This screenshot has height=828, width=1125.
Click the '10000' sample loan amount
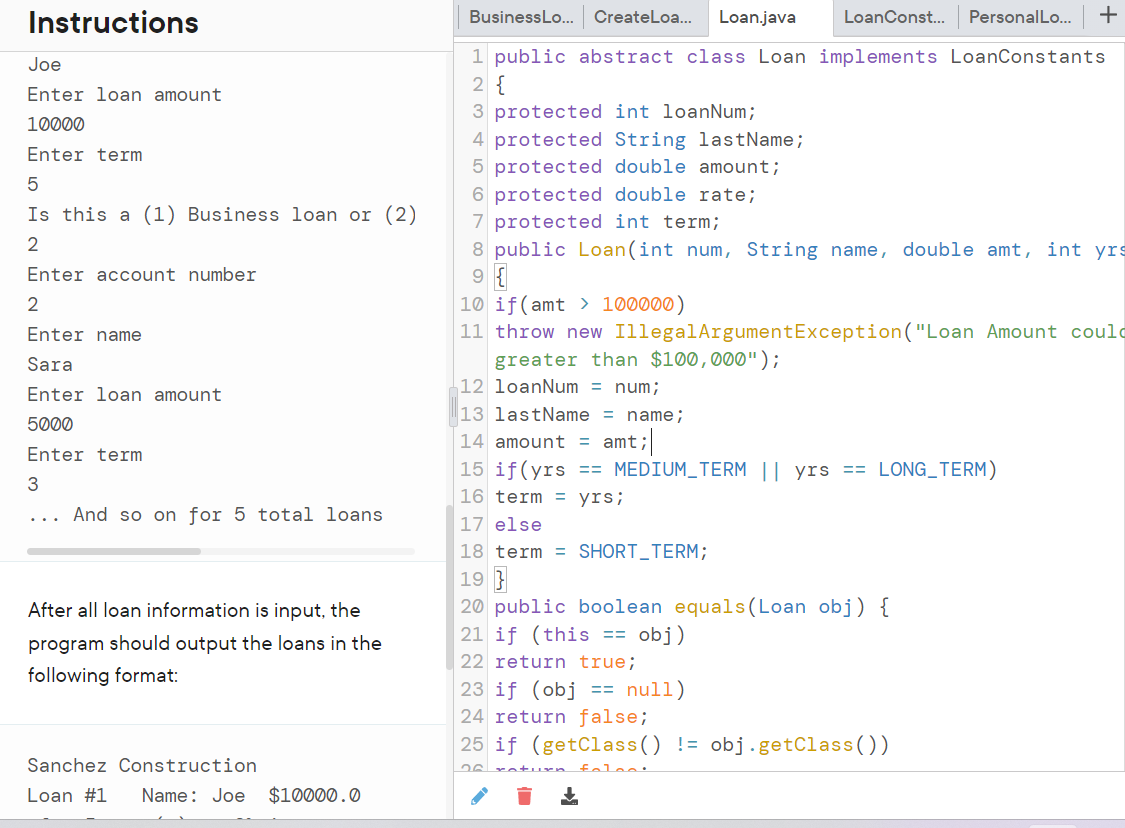tap(56, 124)
